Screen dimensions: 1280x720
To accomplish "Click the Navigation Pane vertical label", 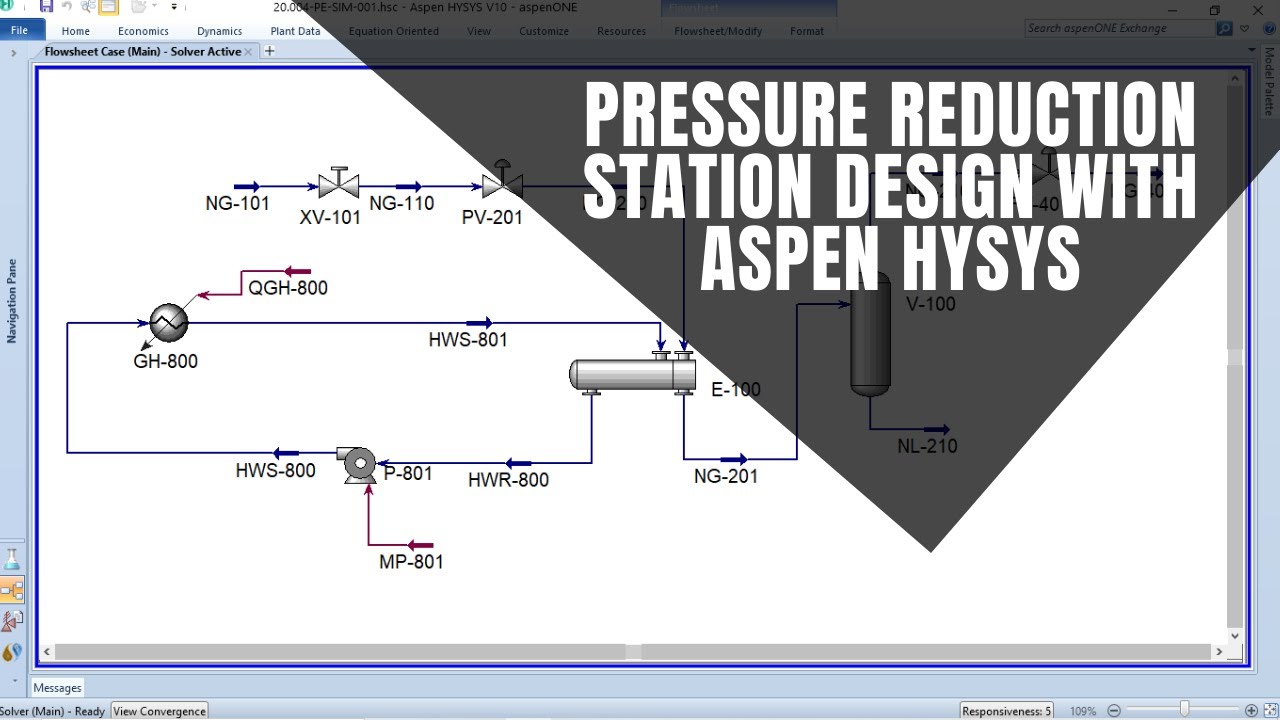I will coord(12,301).
